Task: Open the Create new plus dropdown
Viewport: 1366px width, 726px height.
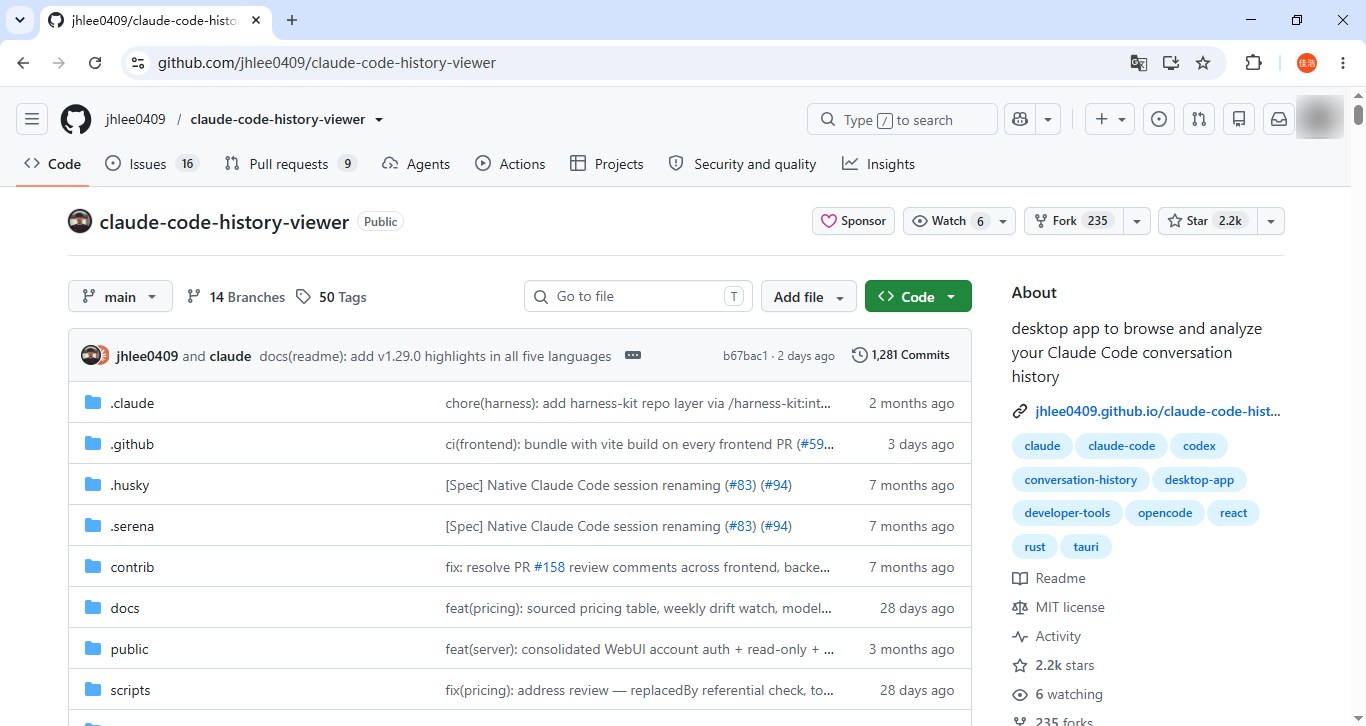Action: coord(1110,120)
